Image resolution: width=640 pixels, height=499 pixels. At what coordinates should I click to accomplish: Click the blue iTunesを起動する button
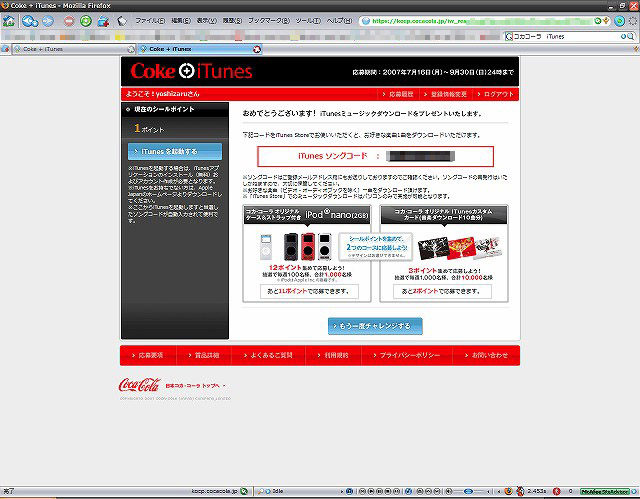[x=175, y=151]
